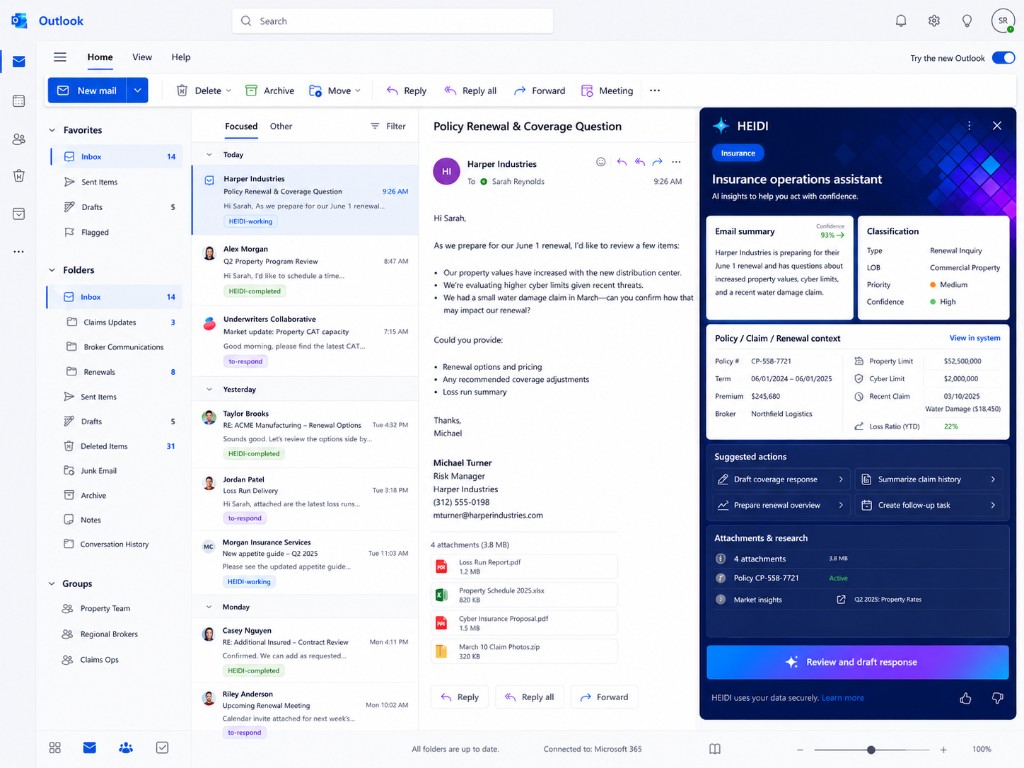Click Draft coverage response action
The height and width of the screenshot is (768, 1024).
point(782,479)
